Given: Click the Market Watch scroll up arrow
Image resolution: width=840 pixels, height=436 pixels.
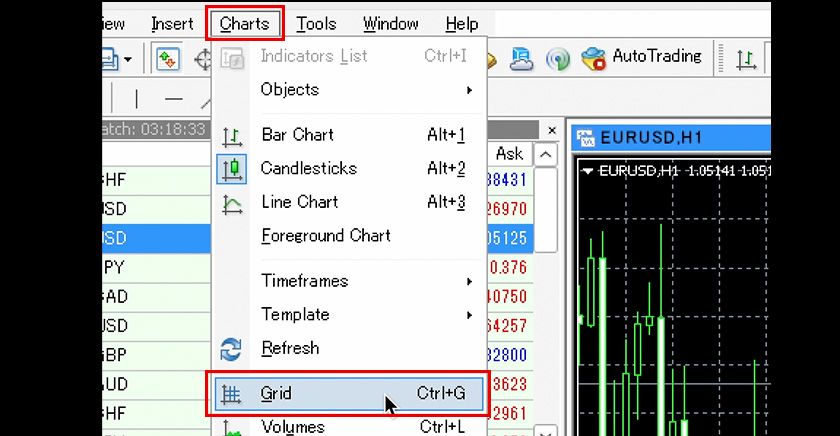Looking at the screenshot, I should 545,155.
